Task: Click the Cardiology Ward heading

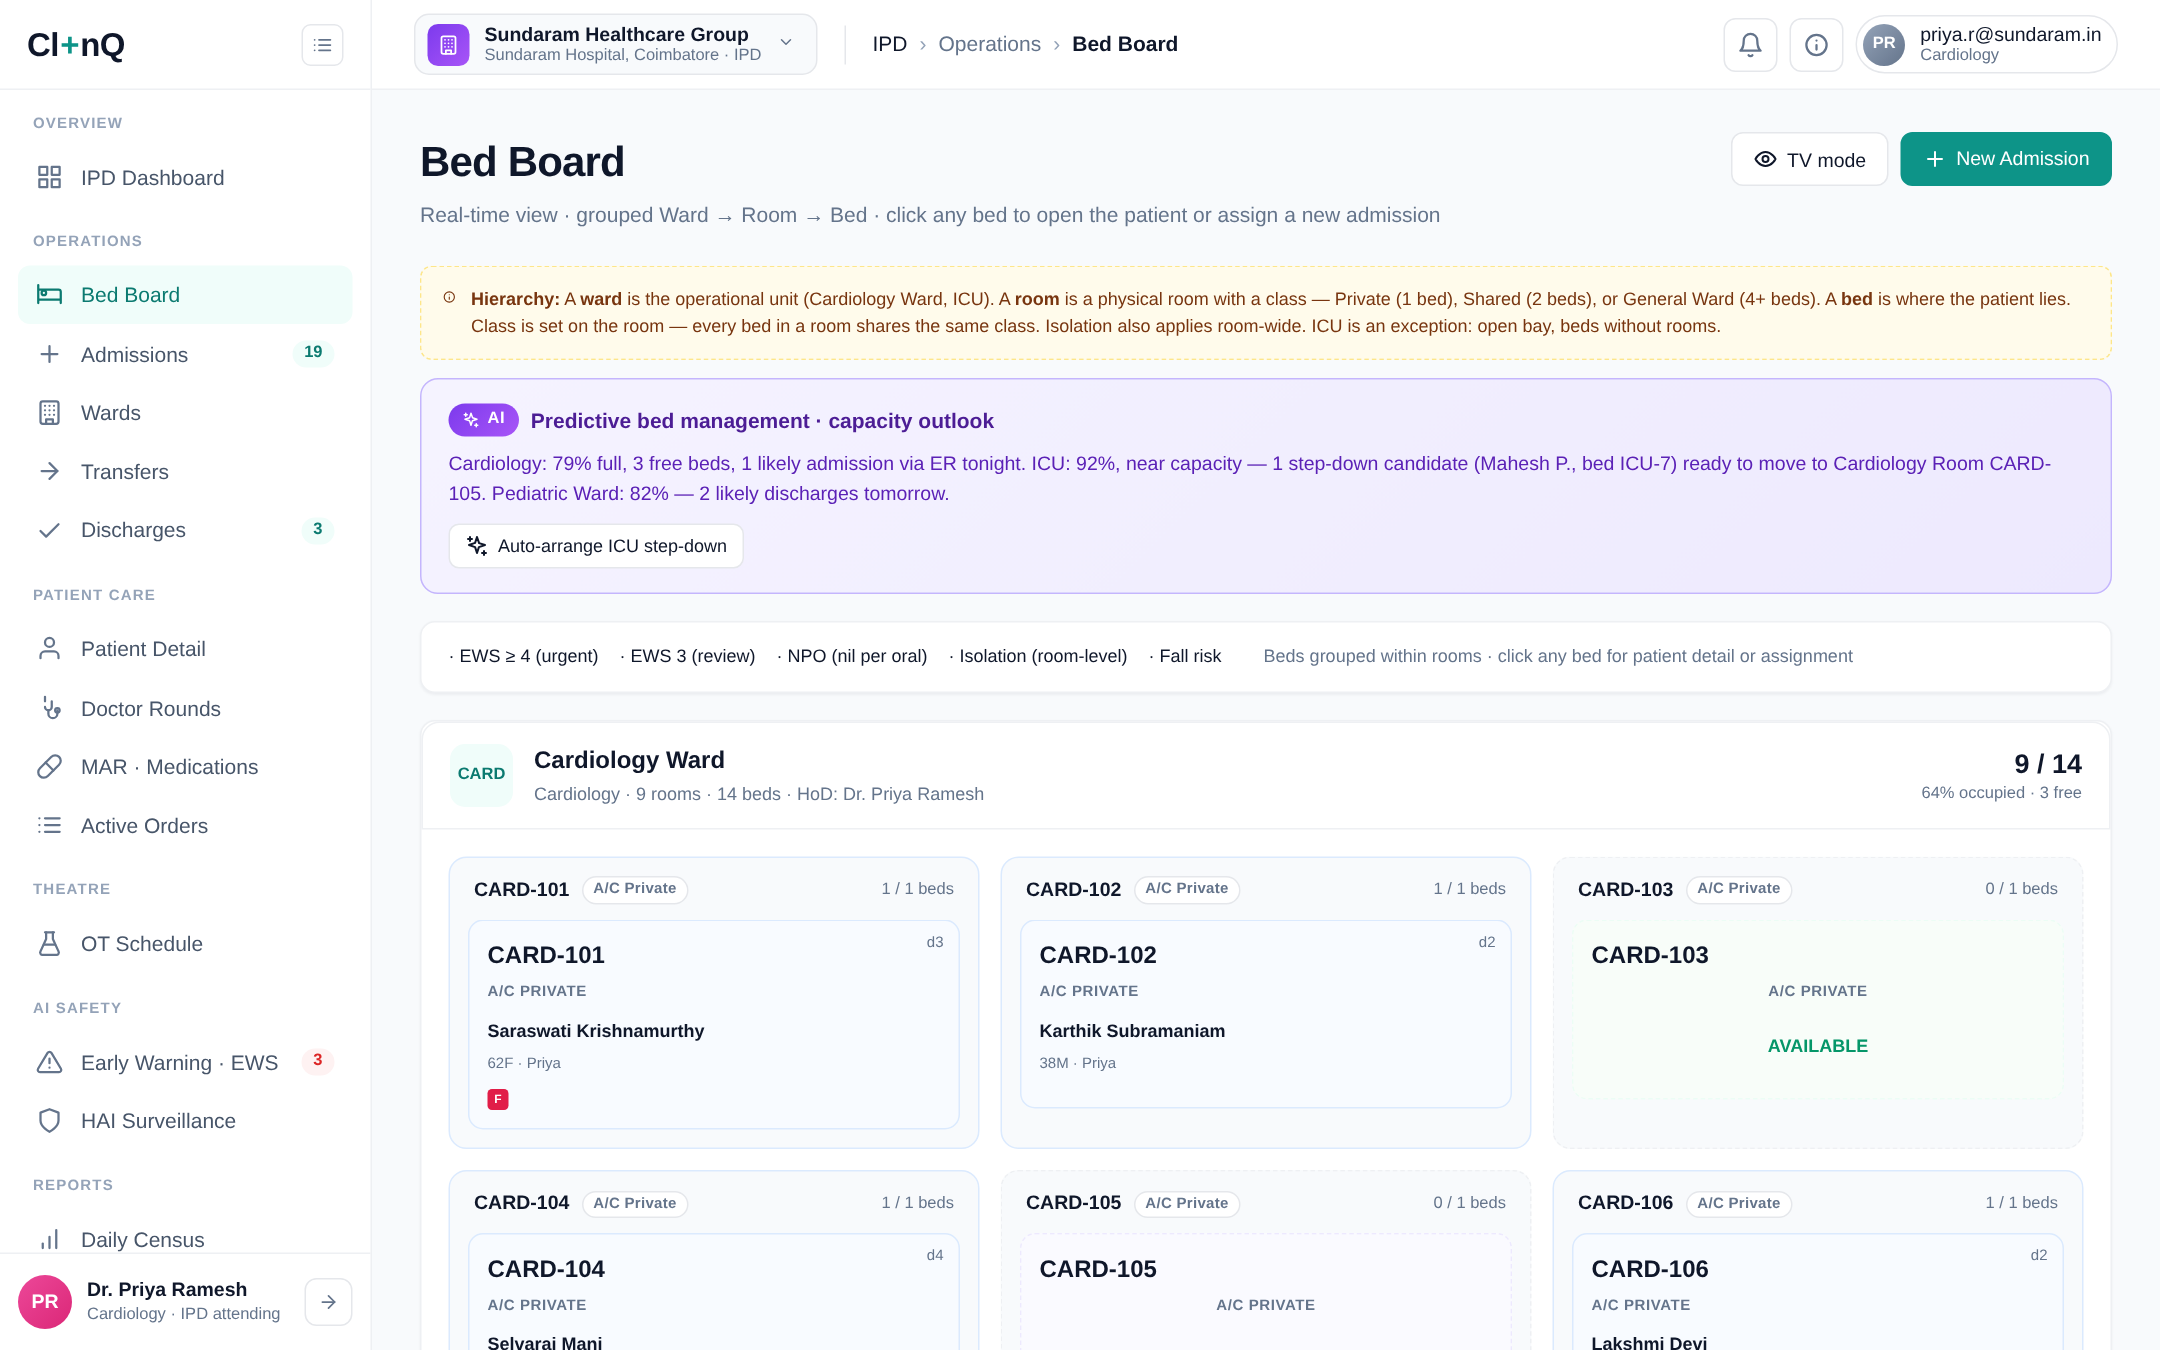Action: click(629, 760)
